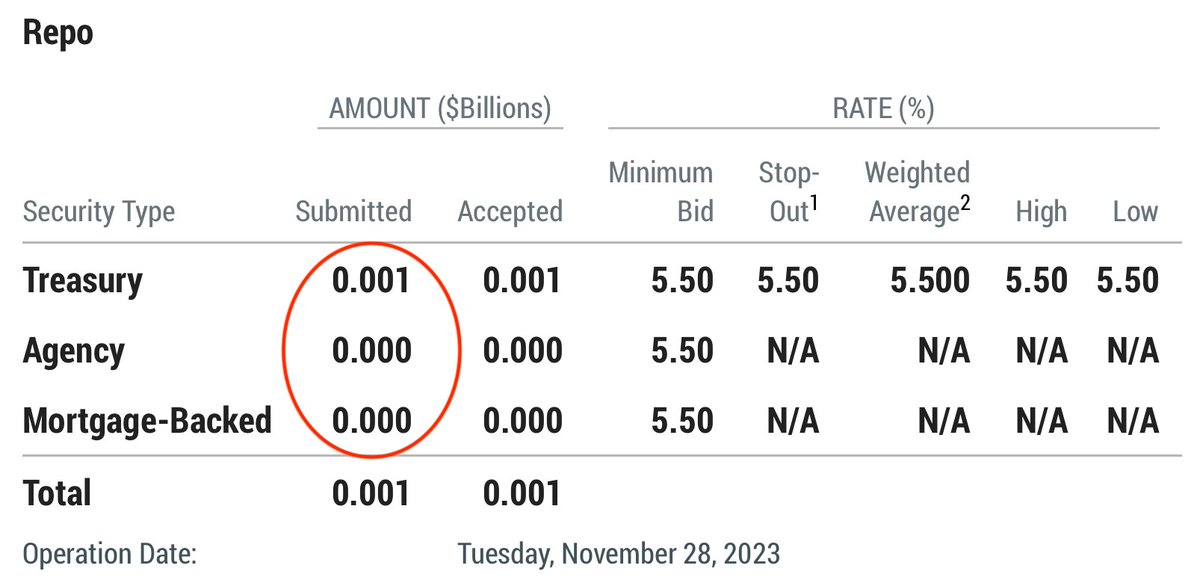Click the Low rate column header

click(1135, 212)
